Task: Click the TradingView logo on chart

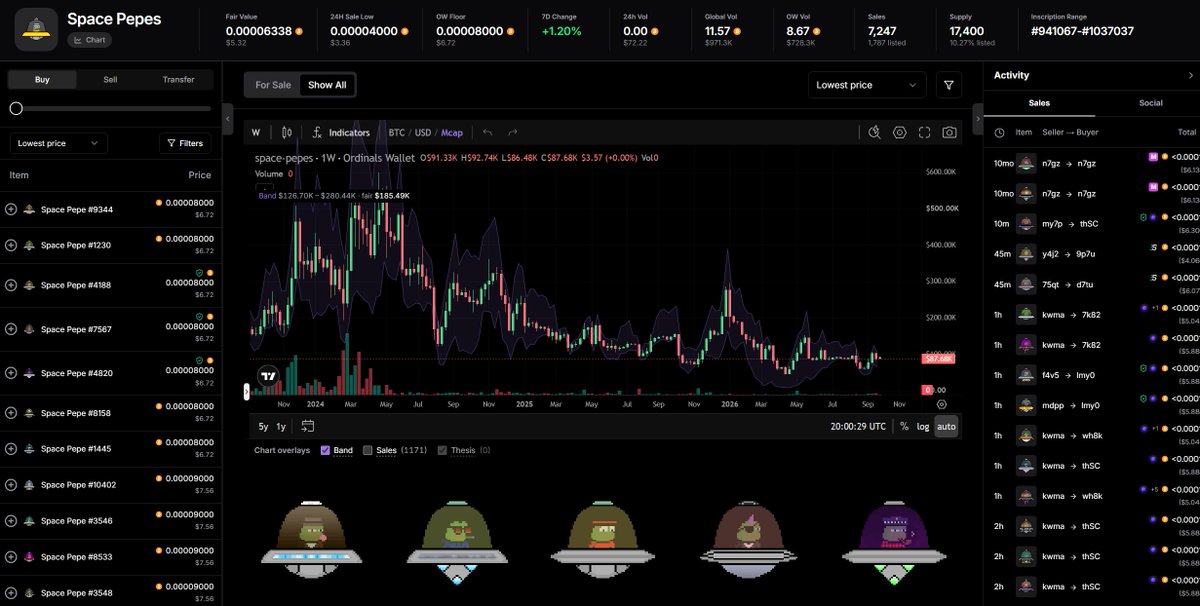Action: tap(267, 377)
